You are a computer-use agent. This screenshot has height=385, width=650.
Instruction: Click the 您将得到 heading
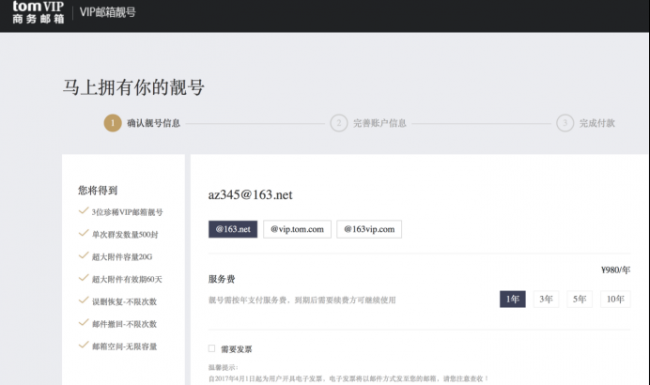point(98,191)
